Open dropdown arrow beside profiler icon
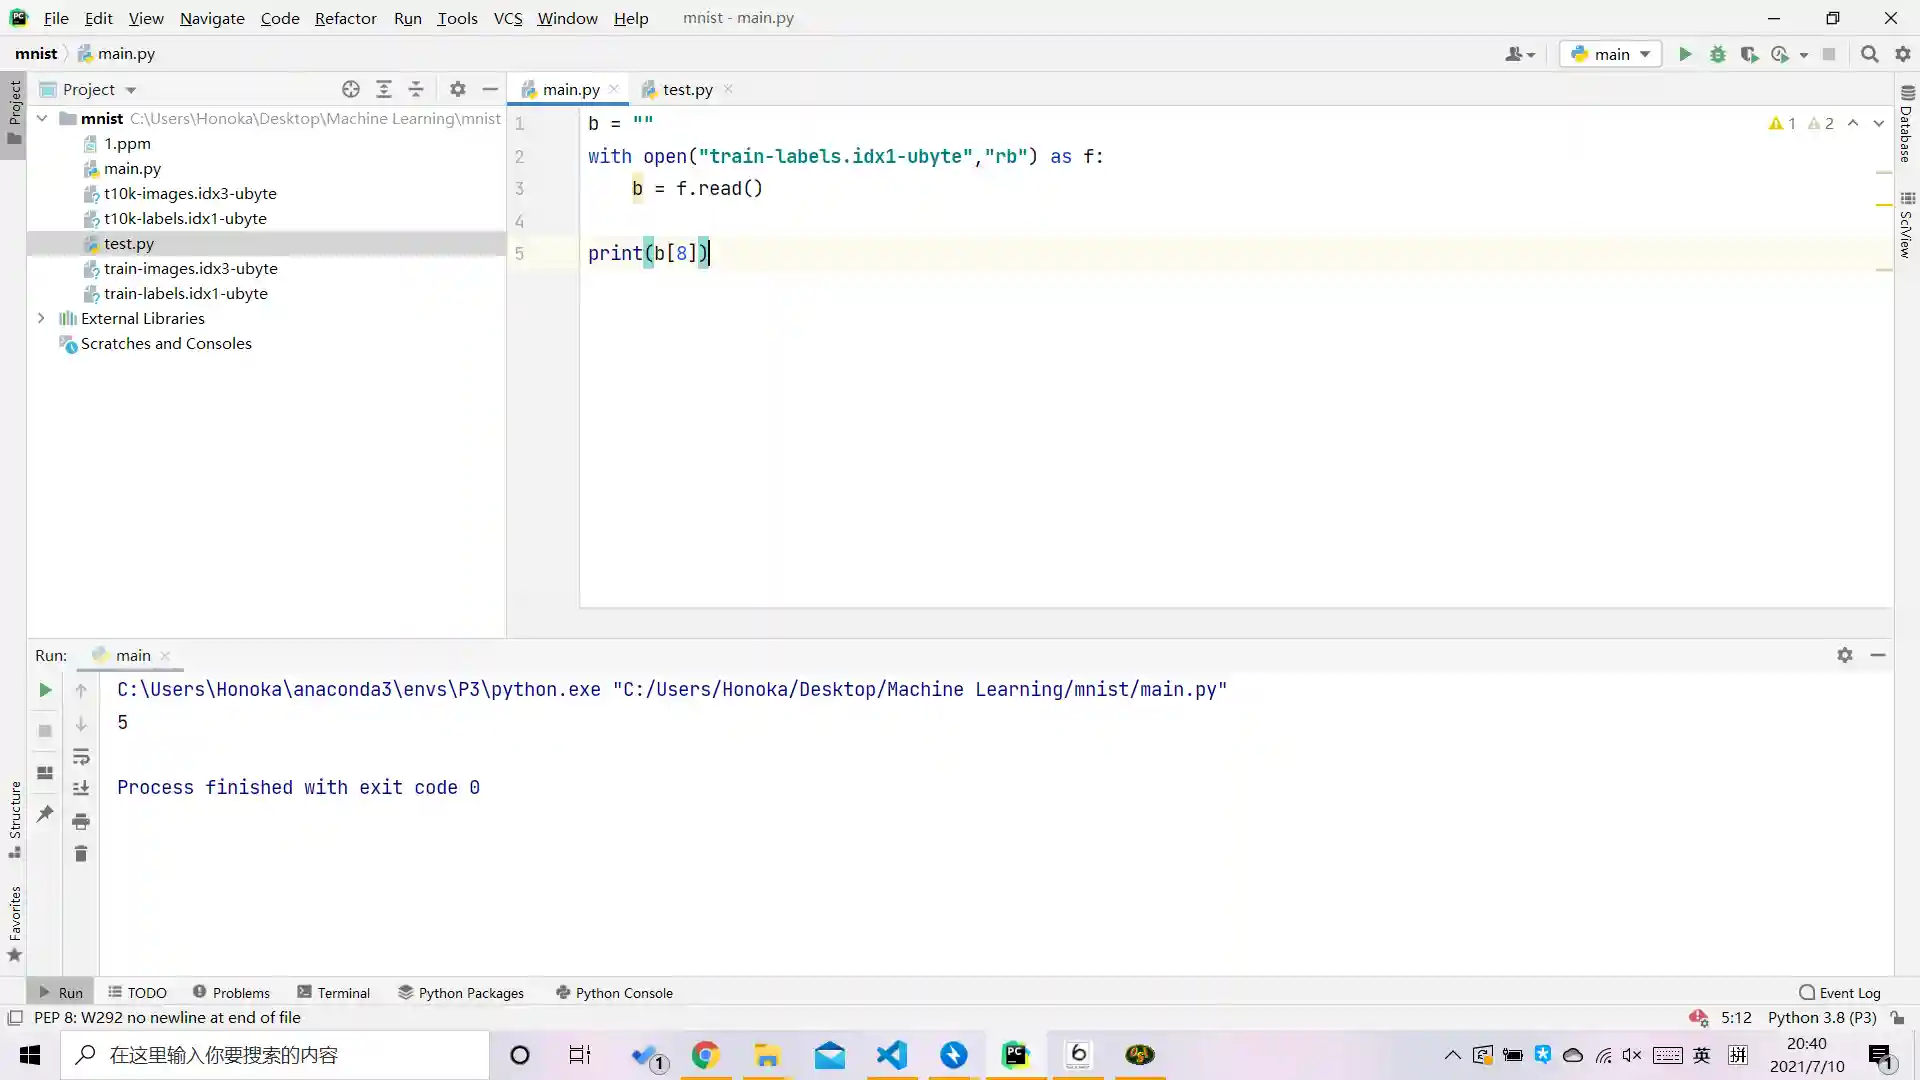Viewport: 1920px width, 1080px height. click(x=1804, y=55)
